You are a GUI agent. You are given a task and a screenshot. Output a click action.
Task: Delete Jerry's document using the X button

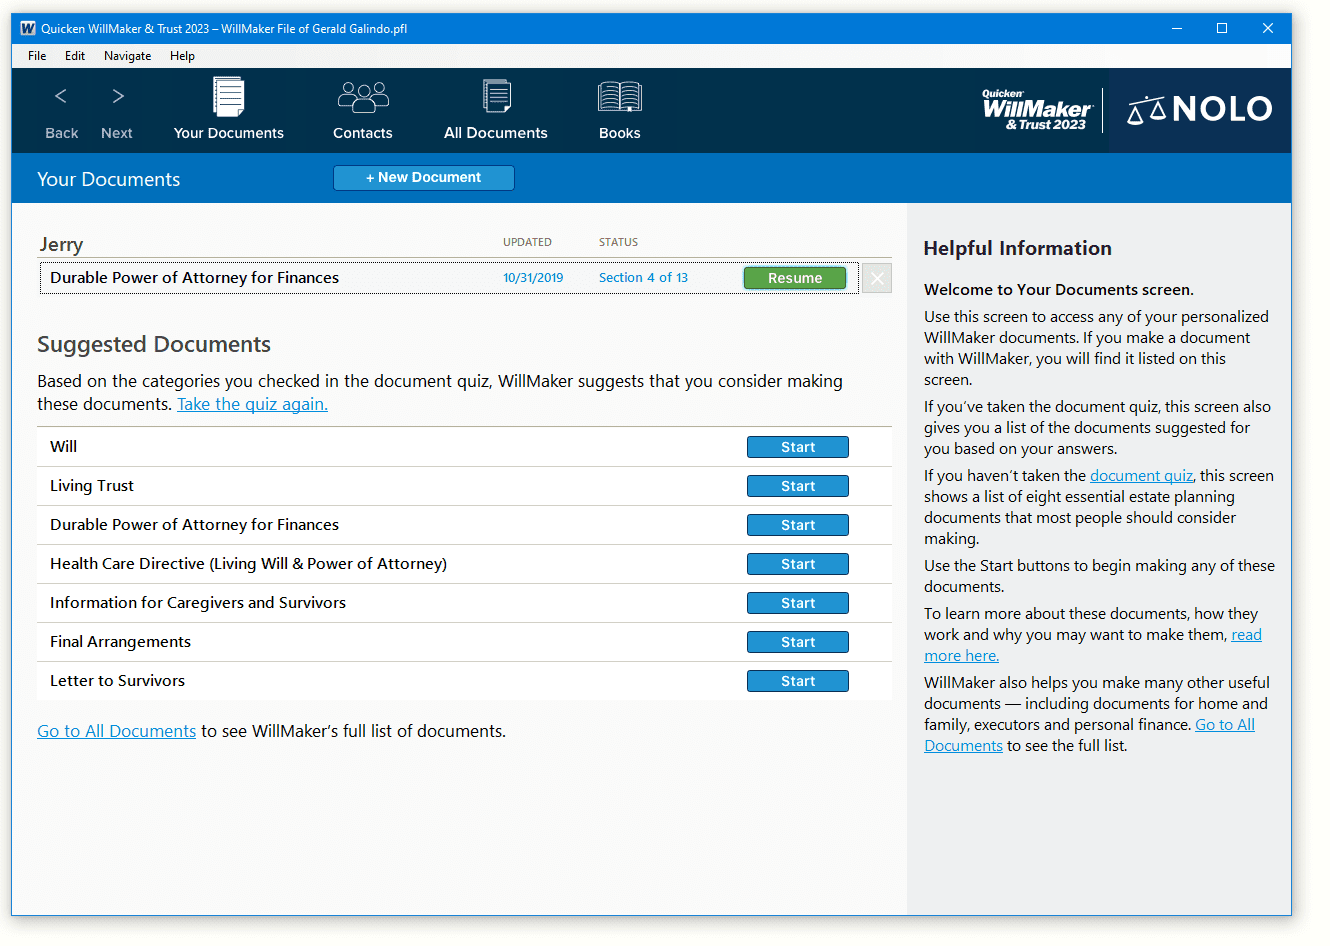[876, 277]
